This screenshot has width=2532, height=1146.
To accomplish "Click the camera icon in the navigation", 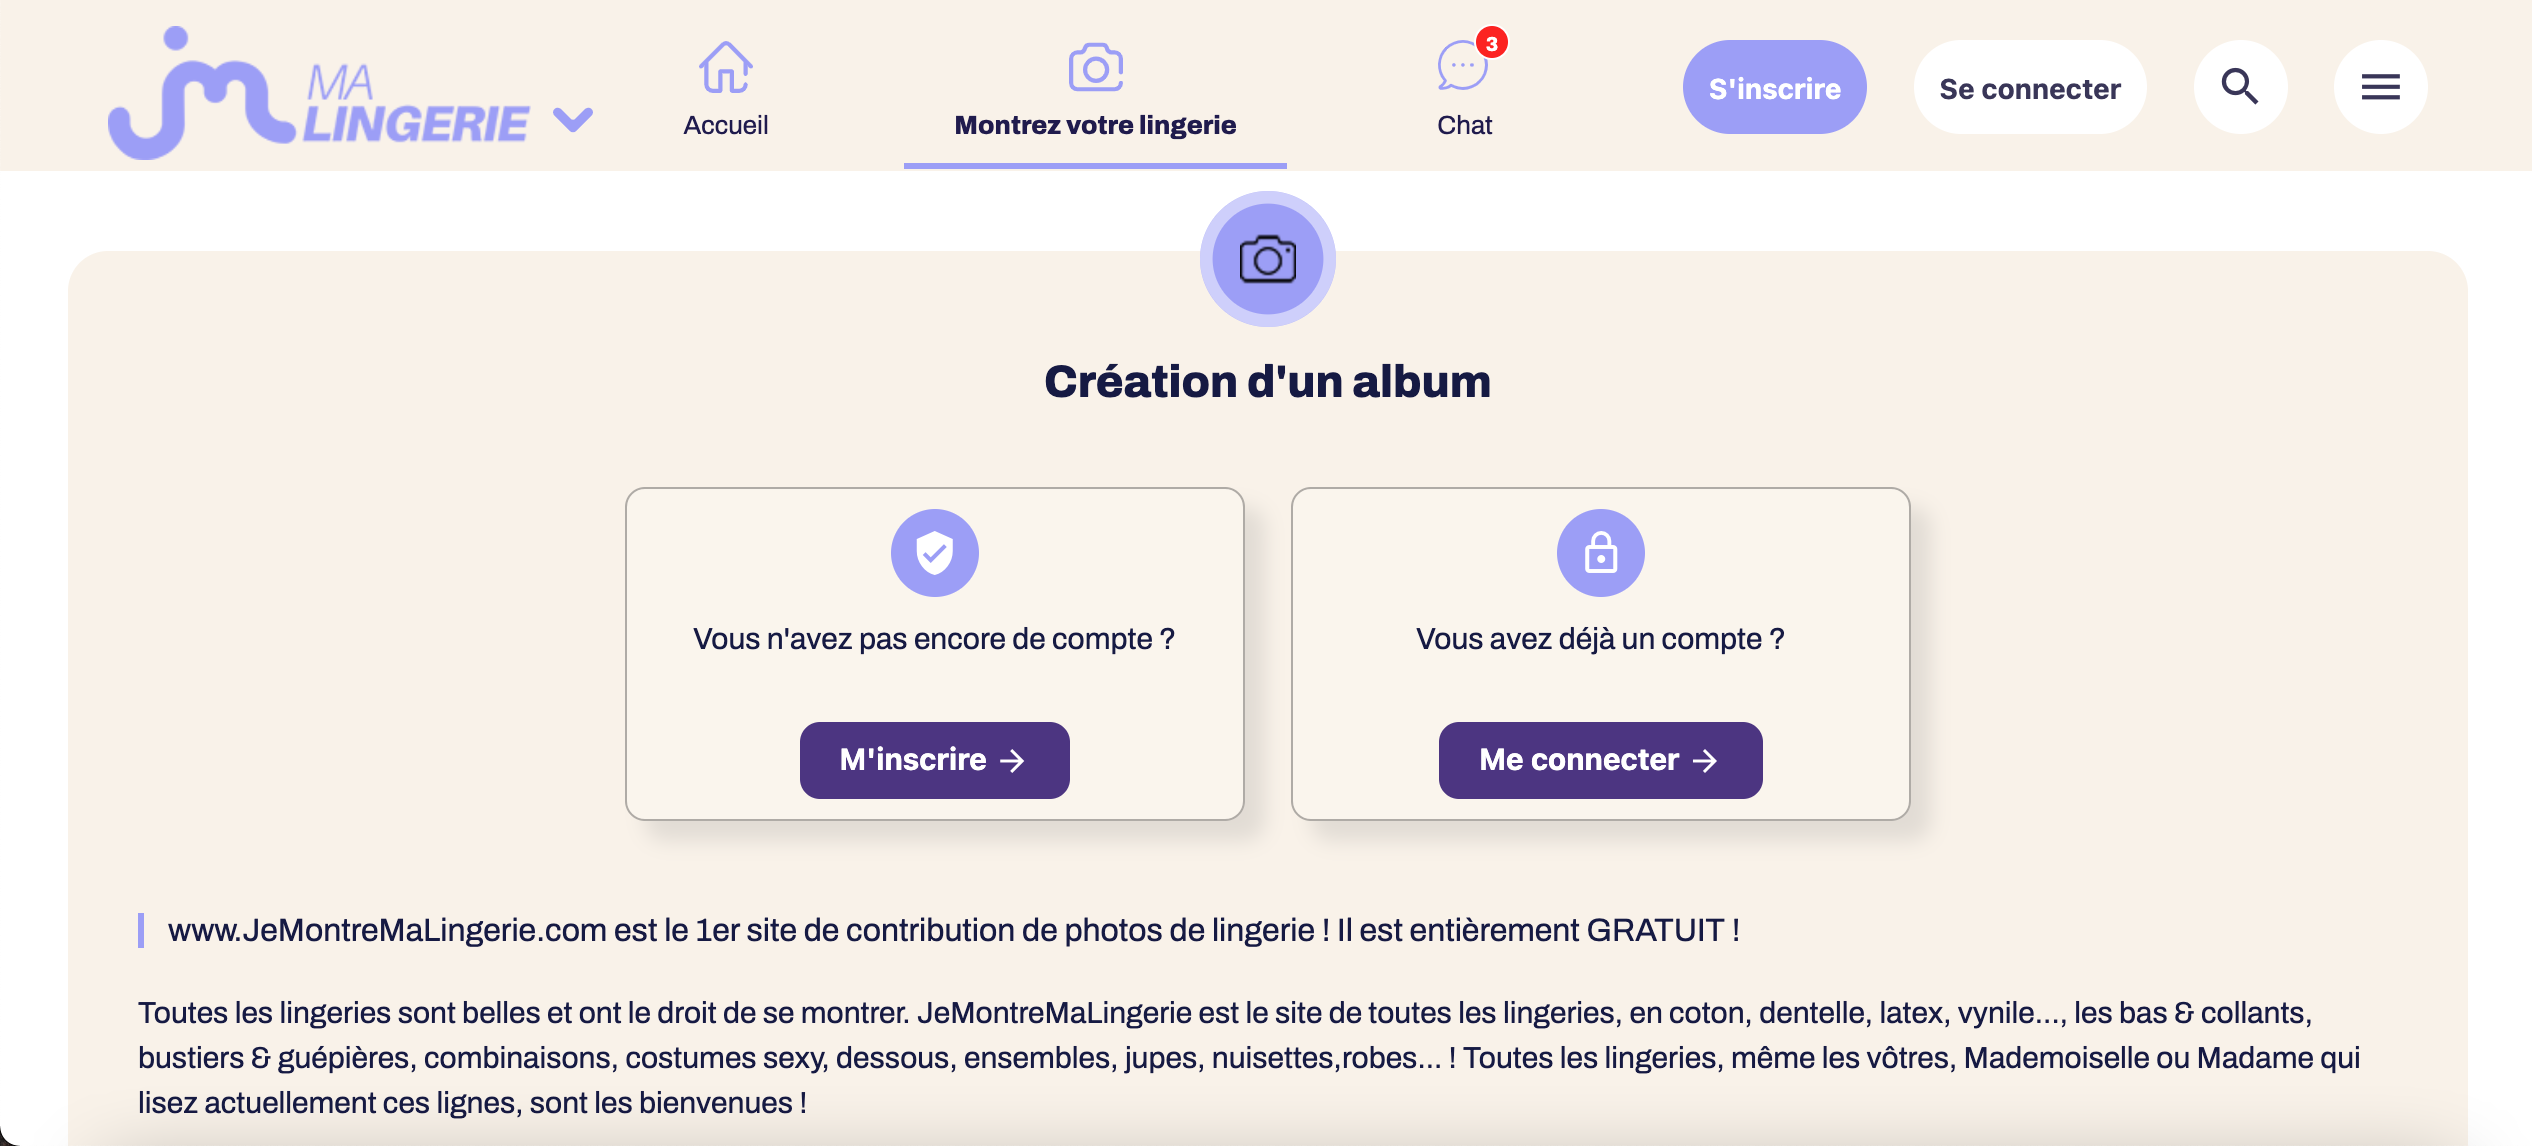I will click(x=1095, y=67).
